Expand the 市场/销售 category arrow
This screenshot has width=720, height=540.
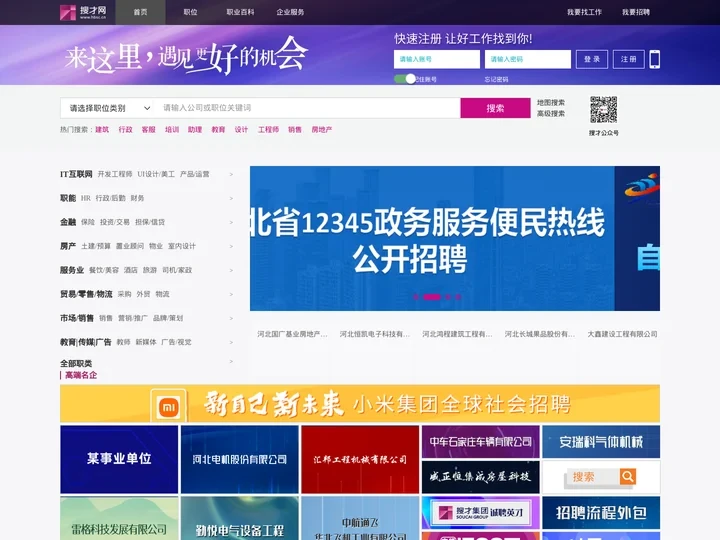coord(231,318)
